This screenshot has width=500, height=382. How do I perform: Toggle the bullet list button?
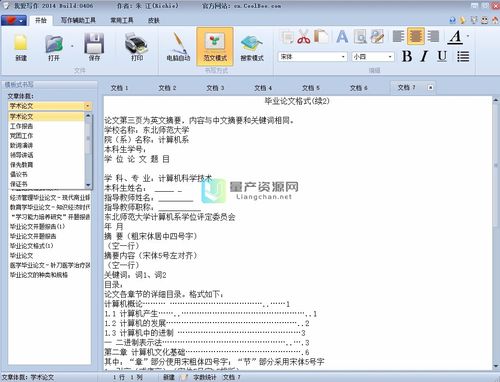(463, 56)
